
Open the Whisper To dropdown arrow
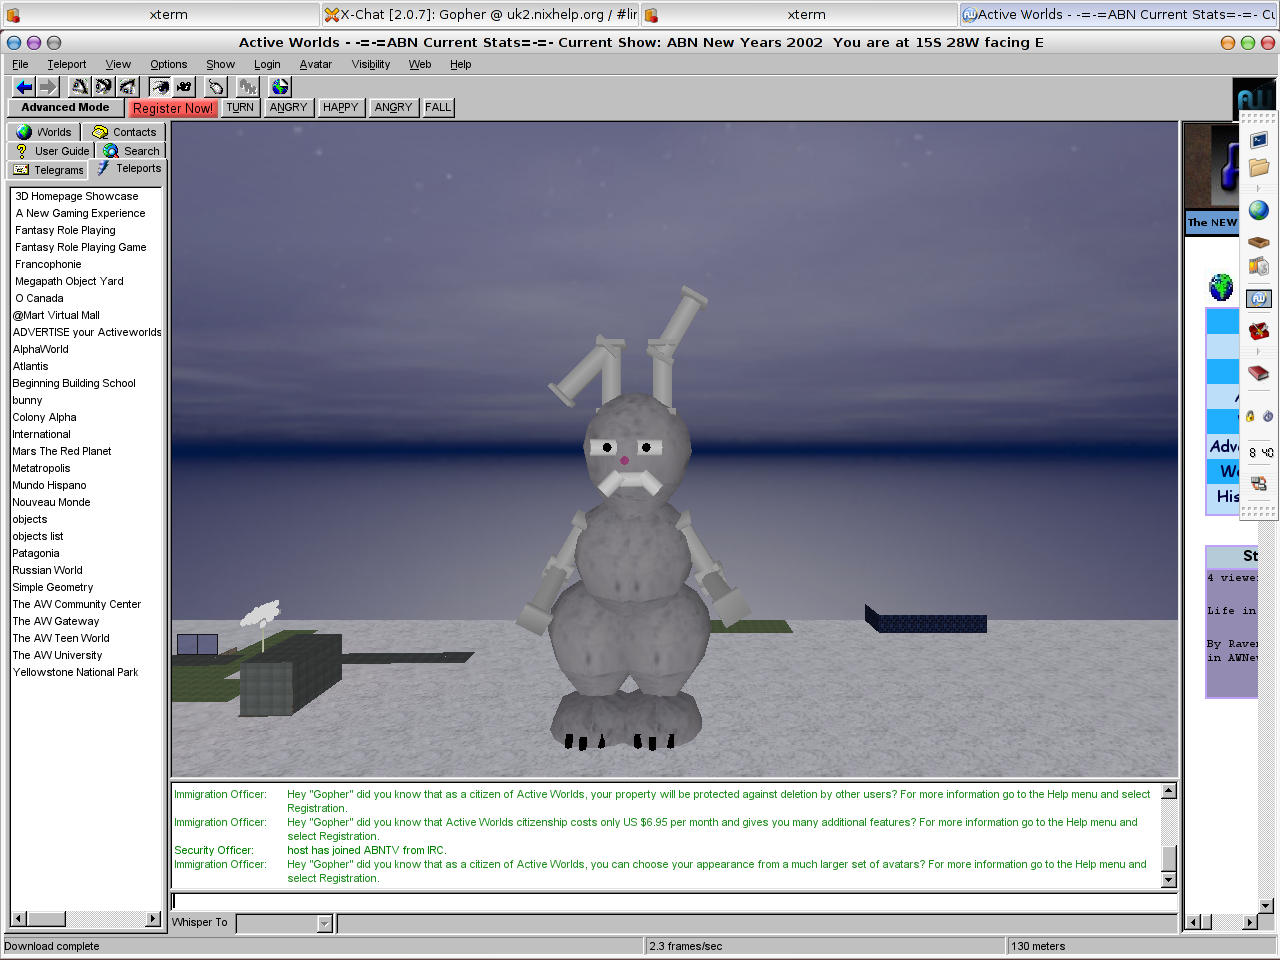point(324,924)
